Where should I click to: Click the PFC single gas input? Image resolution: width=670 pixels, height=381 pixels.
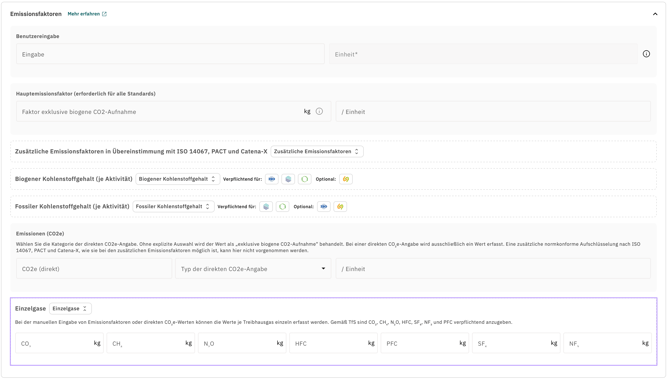pyautogui.click(x=425, y=343)
